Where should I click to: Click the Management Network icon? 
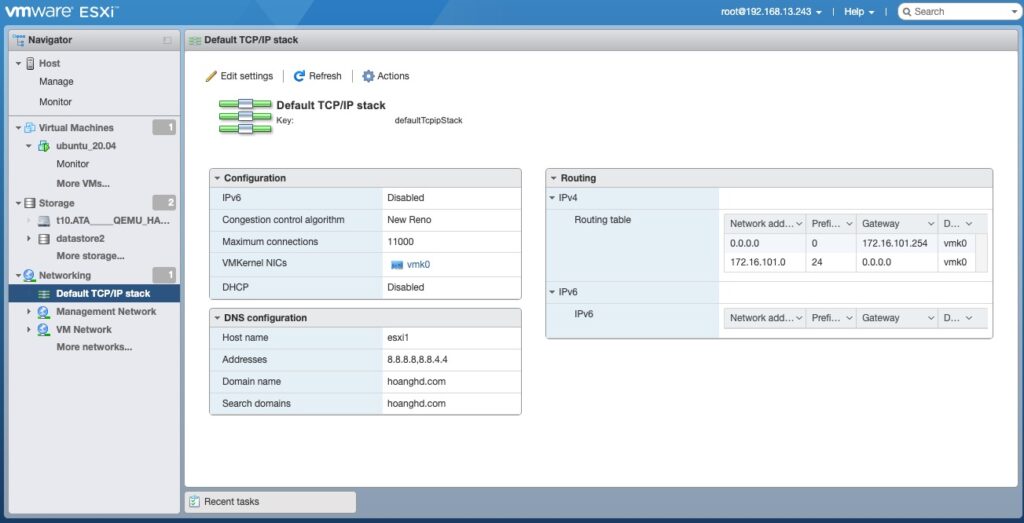[44, 312]
